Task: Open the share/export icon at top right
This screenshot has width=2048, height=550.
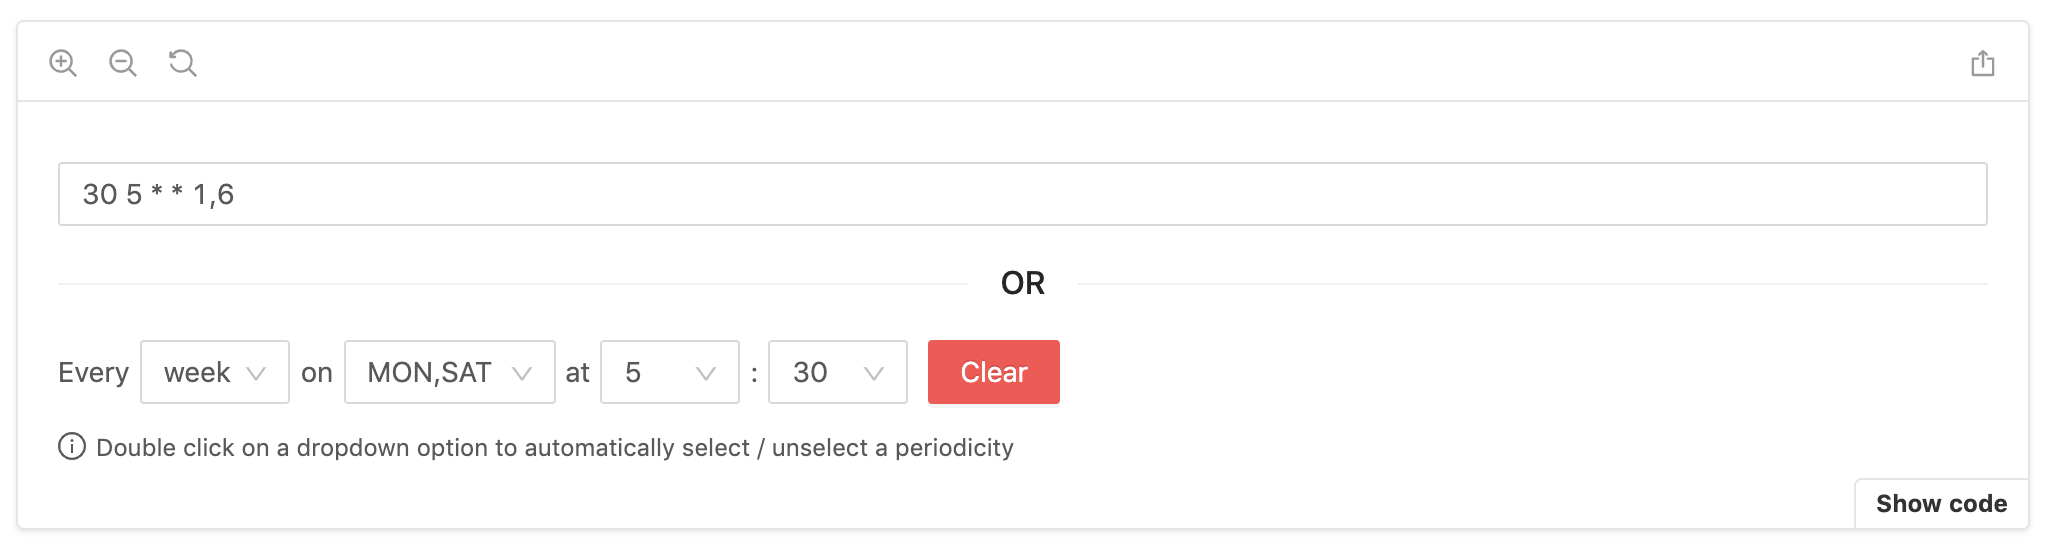Action: [1982, 64]
